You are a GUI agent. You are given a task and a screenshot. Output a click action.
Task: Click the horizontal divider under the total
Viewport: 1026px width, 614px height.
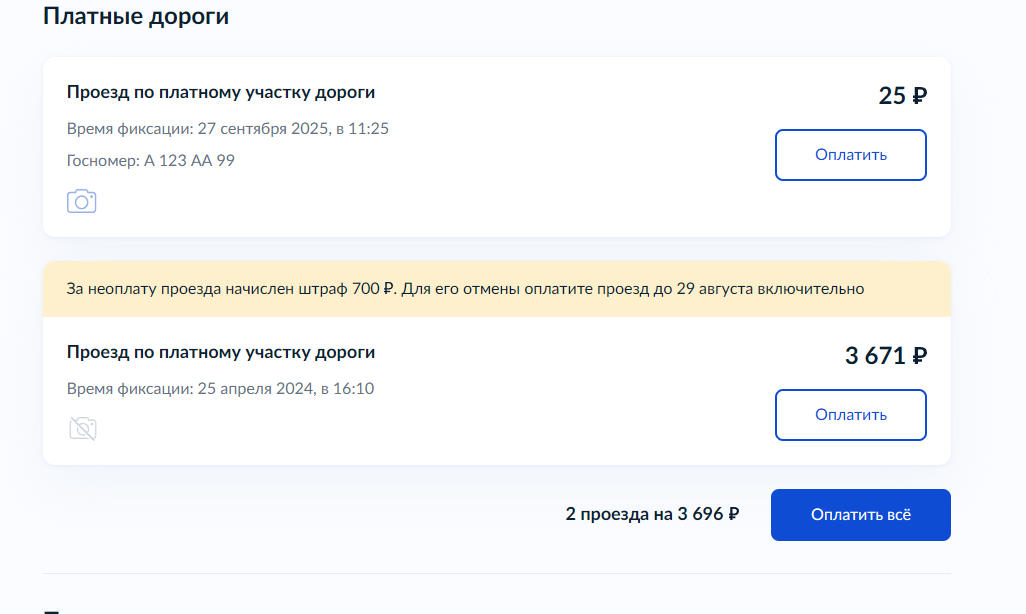click(x=497, y=573)
